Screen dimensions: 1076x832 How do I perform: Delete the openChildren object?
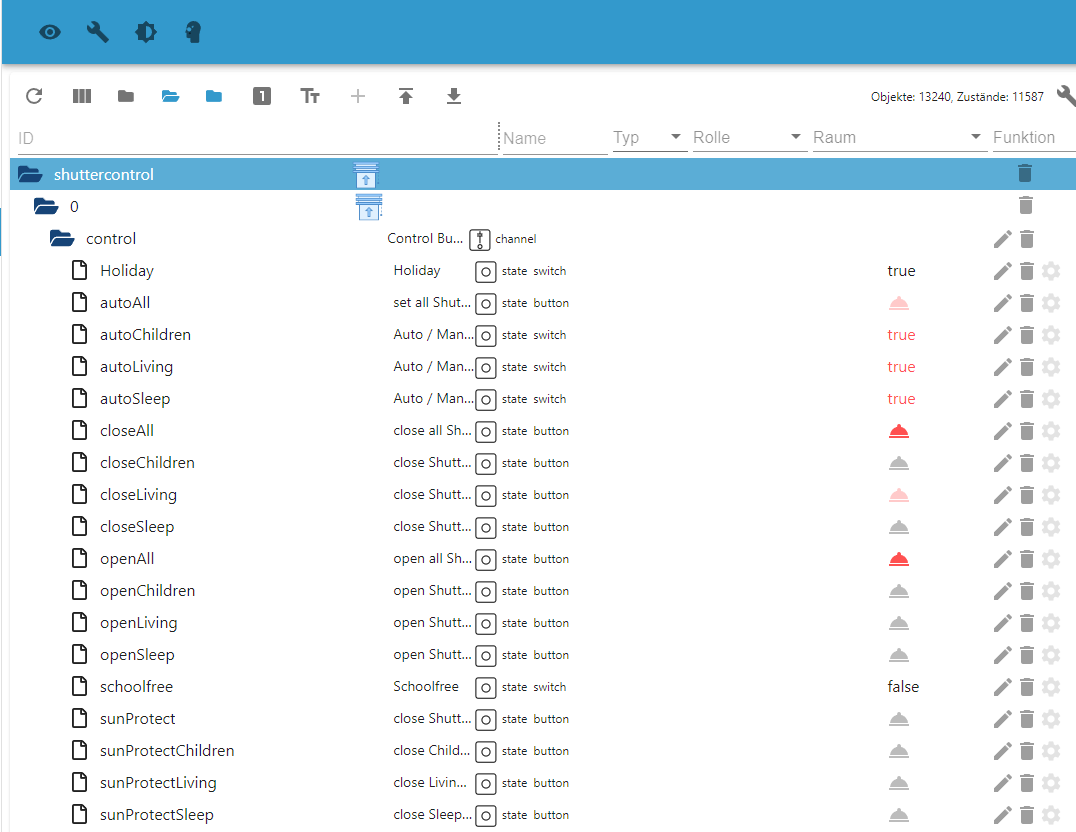1027,591
